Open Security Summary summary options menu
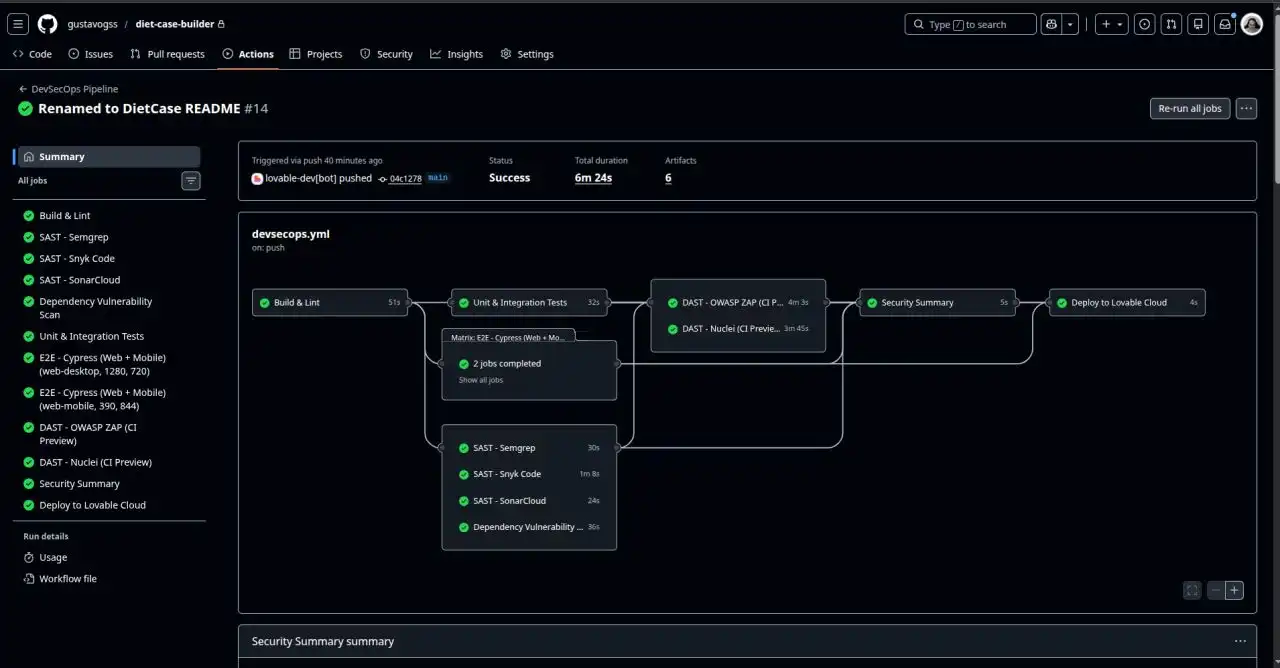The height and width of the screenshot is (668, 1280). [x=1240, y=641]
